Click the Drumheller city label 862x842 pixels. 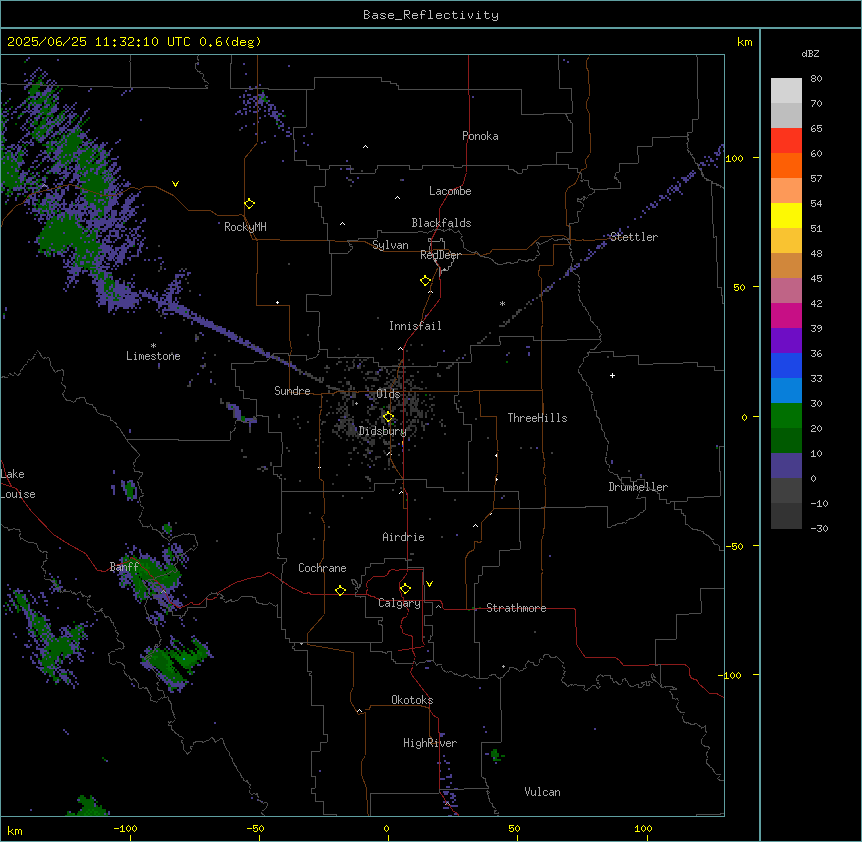click(x=638, y=487)
